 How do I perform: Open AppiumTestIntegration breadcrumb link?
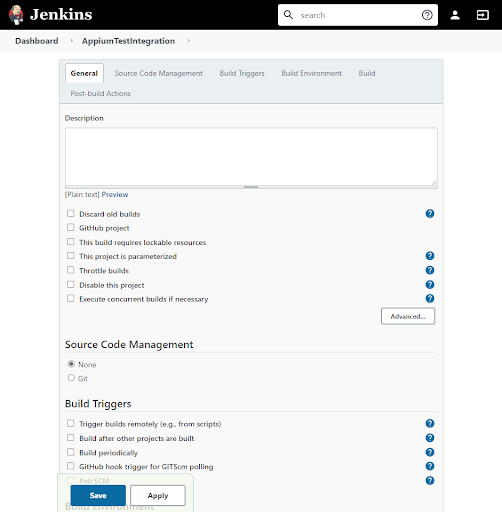(x=128, y=41)
